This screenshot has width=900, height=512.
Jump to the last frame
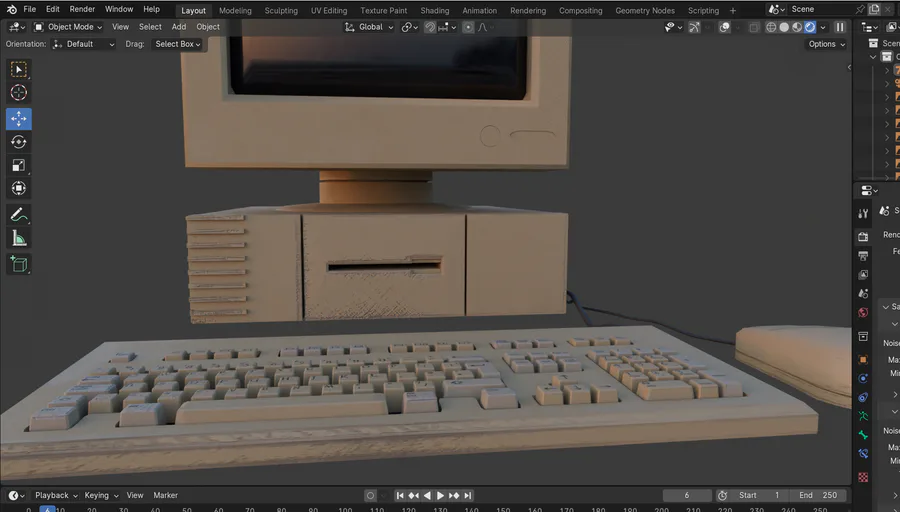[468, 495]
